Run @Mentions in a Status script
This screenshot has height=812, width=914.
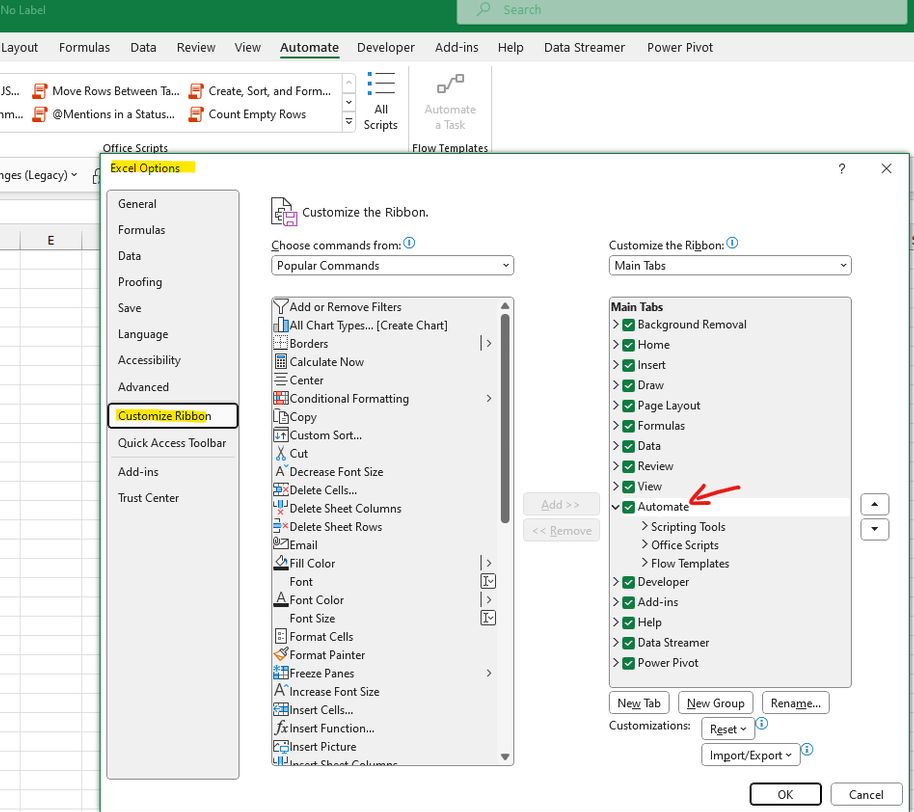104,114
